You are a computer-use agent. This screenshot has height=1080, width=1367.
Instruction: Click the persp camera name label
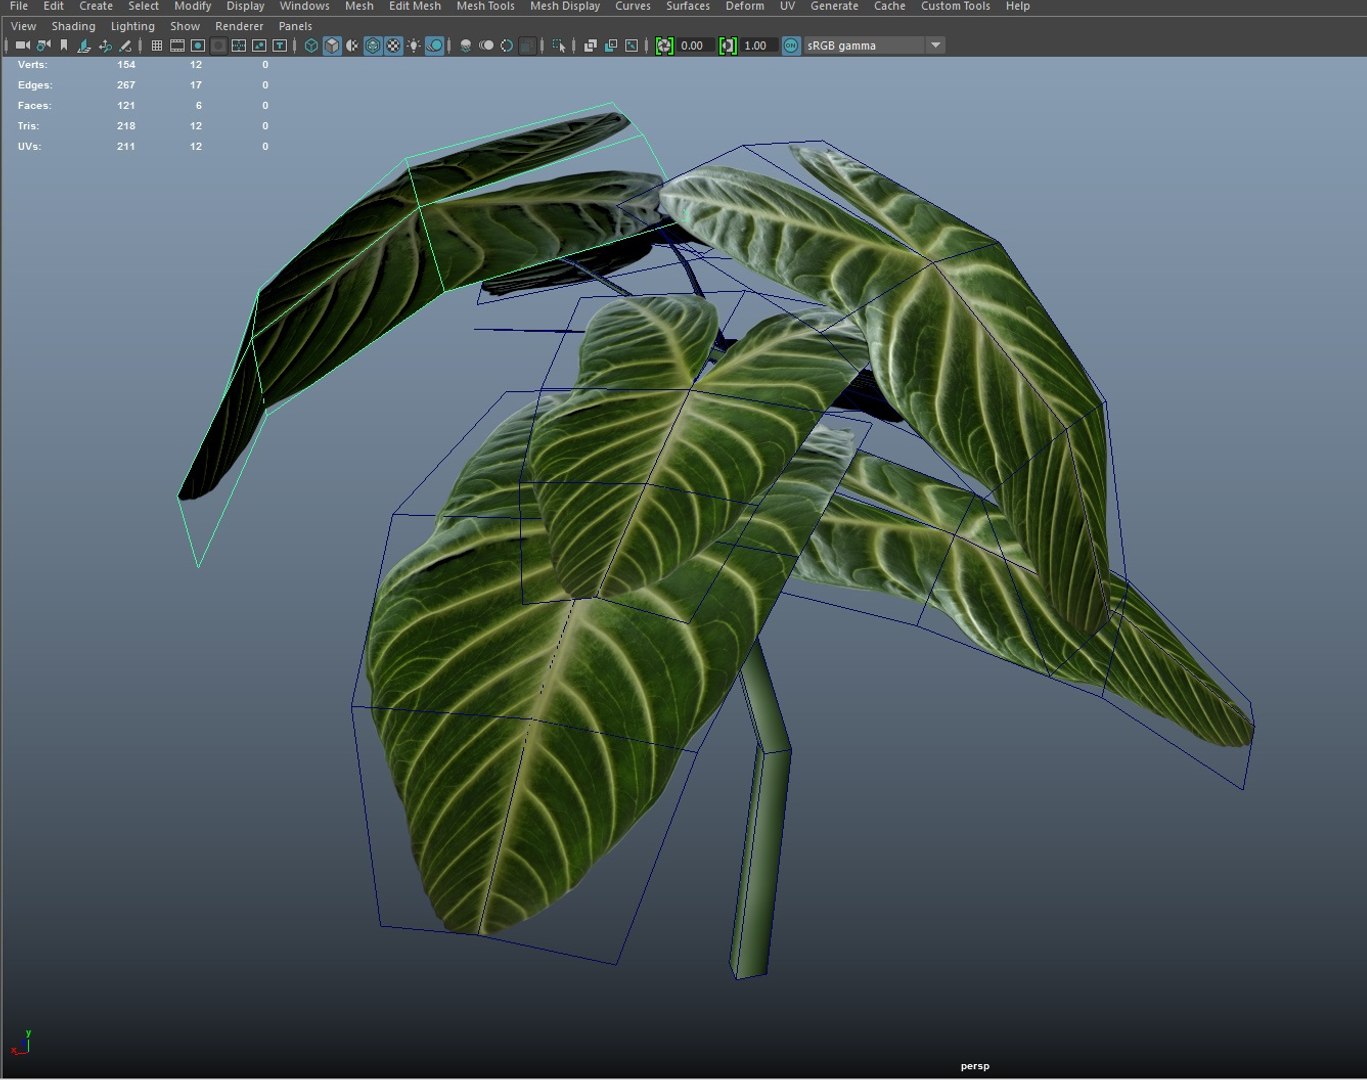tap(975, 1066)
